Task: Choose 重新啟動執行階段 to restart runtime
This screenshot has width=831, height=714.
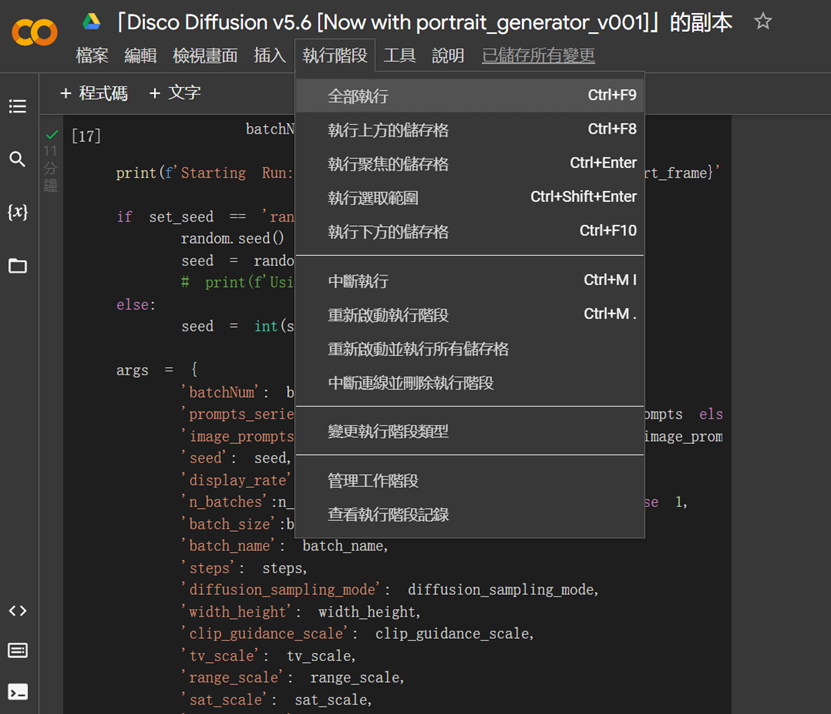Action: (470, 315)
